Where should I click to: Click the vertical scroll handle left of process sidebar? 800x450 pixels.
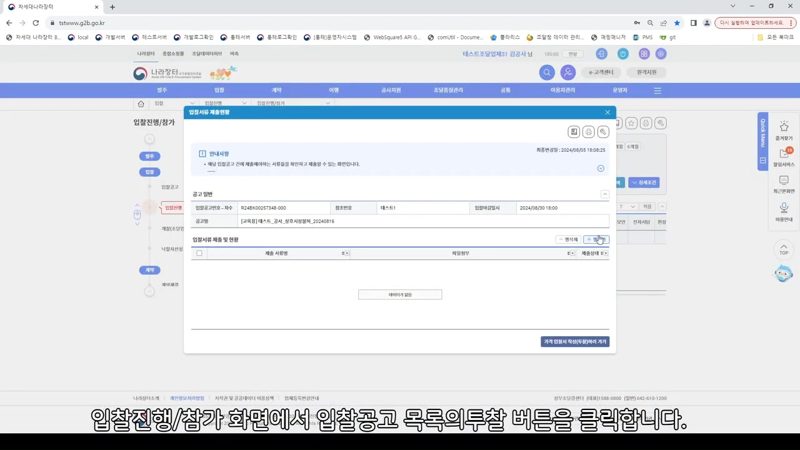tap(137, 215)
